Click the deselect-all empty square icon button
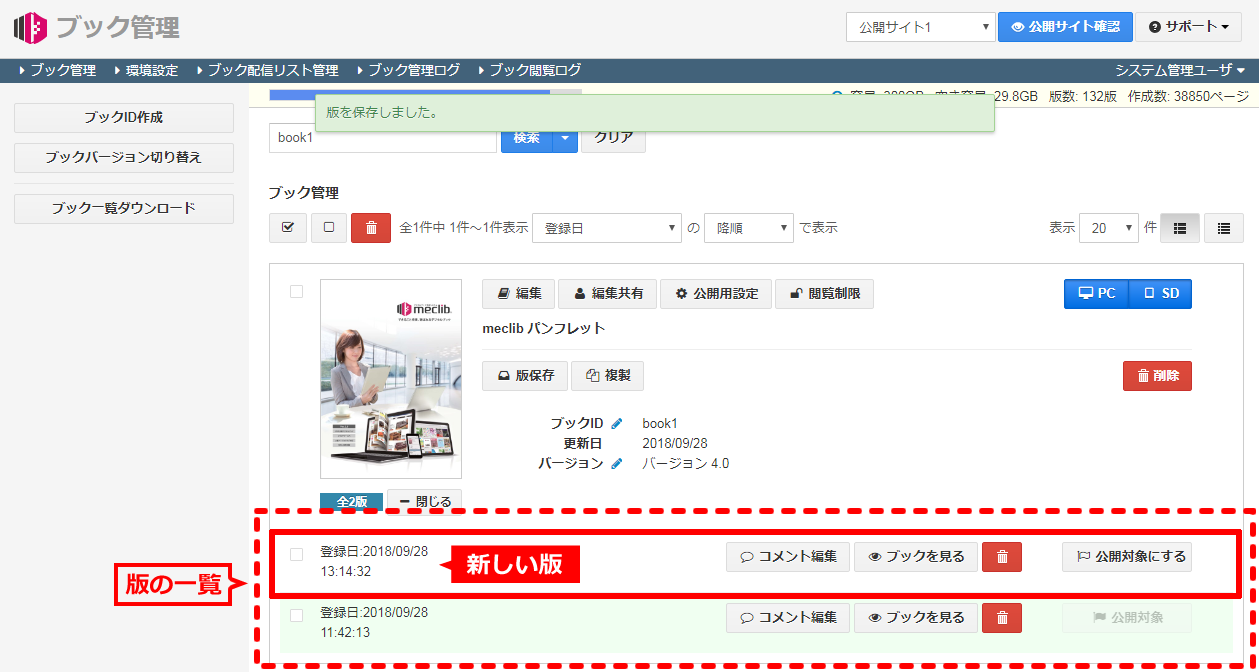The height and width of the screenshot is (672, 1259). pyautogui.click(x=329, y=228)
